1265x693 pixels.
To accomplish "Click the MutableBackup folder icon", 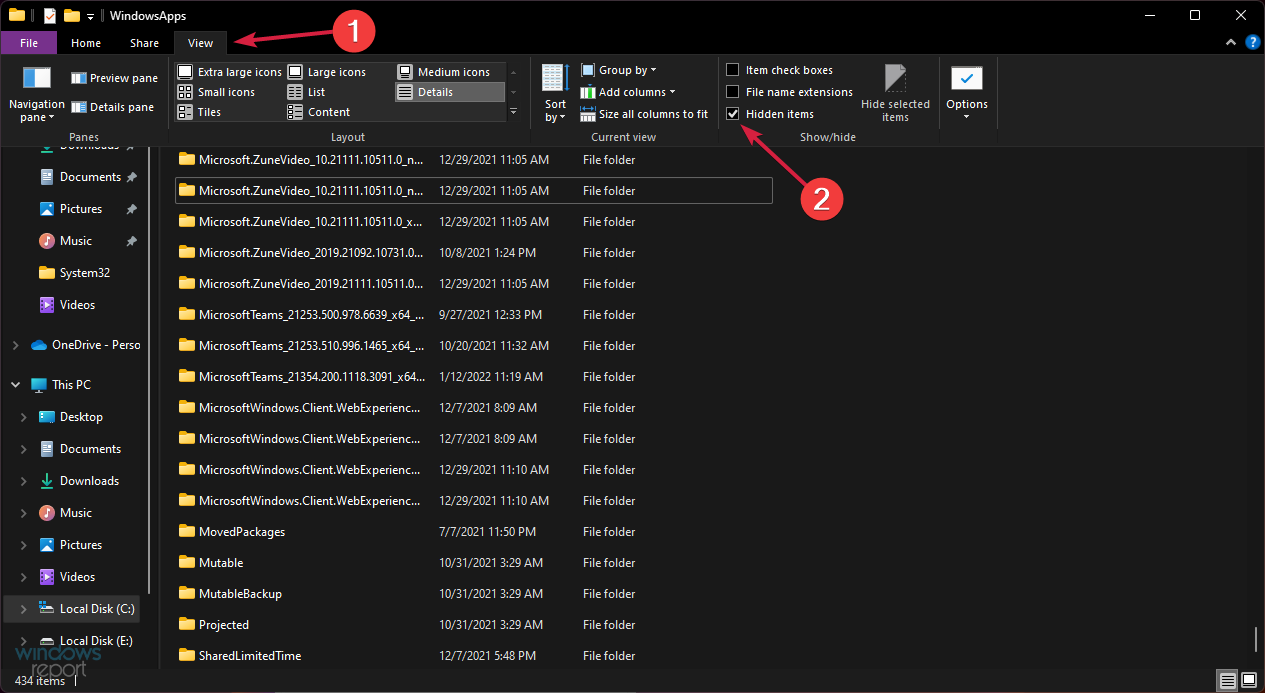I will (x=186, y=594).
